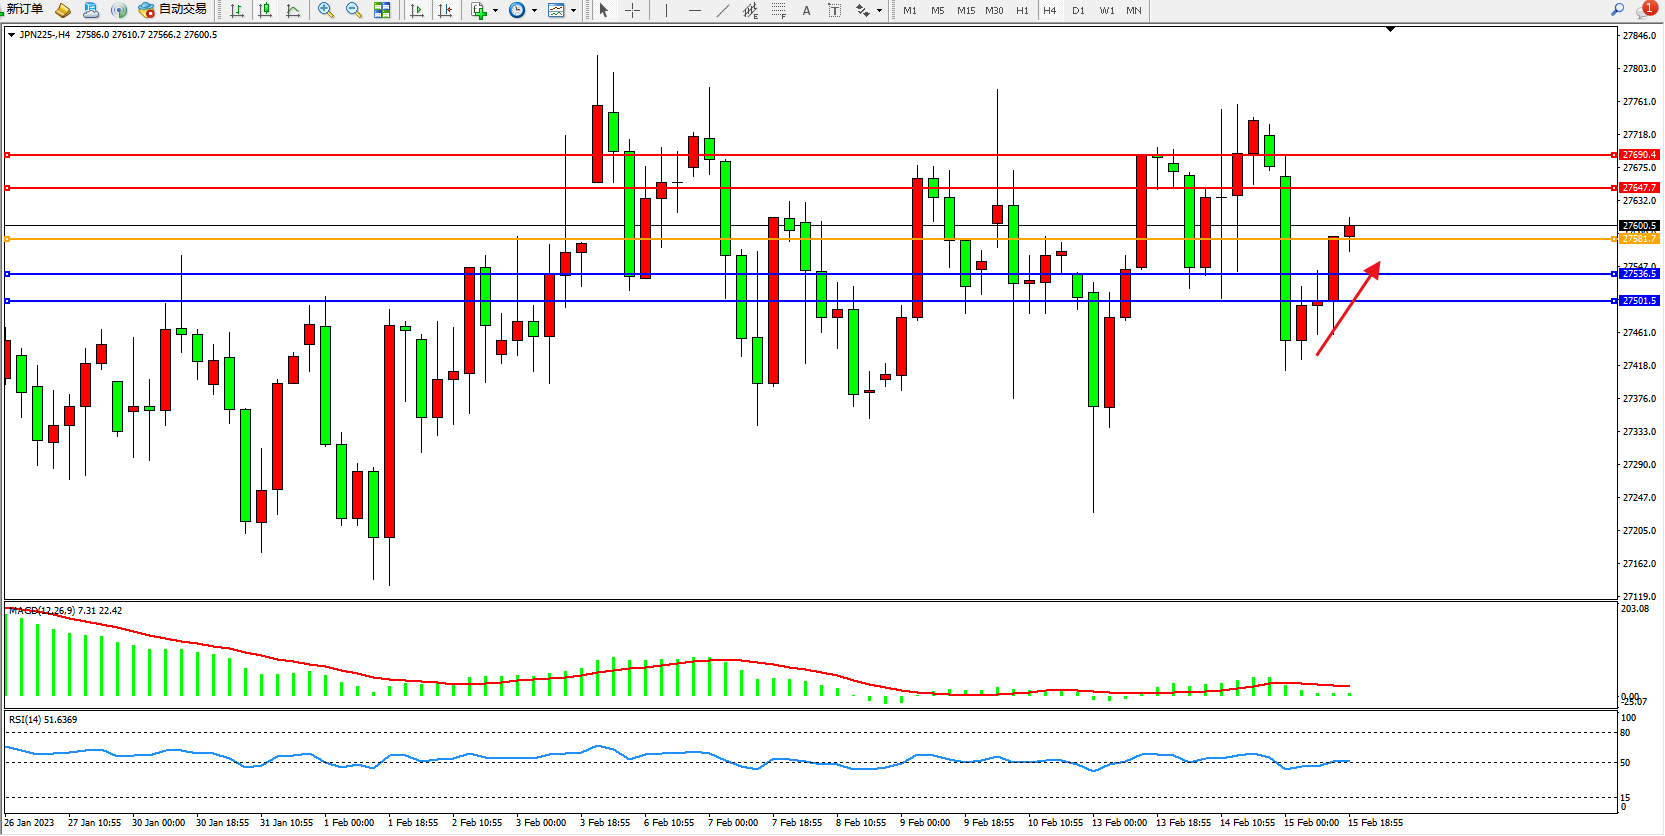Click the red 27690.4 price level label
The image size is (1665, 836).
click(1639, 155)
